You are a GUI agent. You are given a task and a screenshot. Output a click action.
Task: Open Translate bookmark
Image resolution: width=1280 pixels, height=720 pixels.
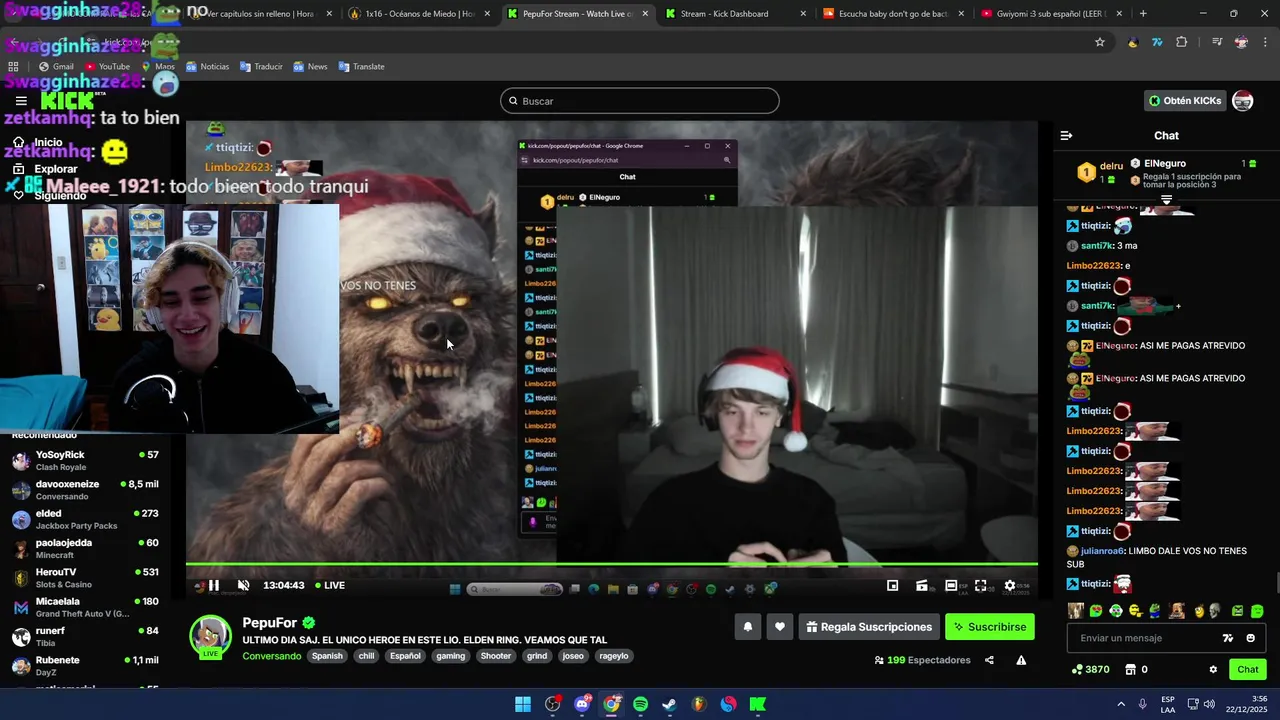tap(361, 67)
